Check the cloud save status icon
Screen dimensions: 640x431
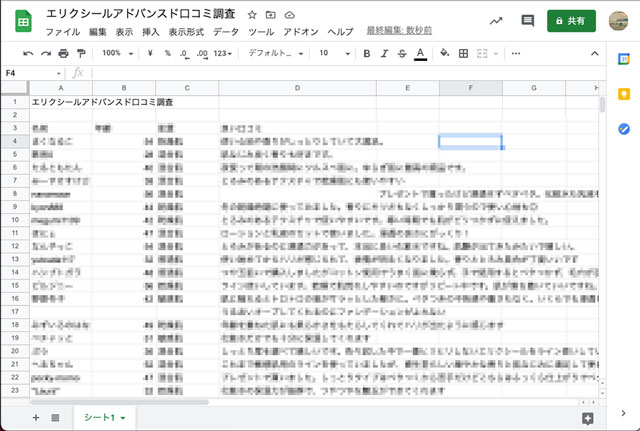click(x=289, y=15)
